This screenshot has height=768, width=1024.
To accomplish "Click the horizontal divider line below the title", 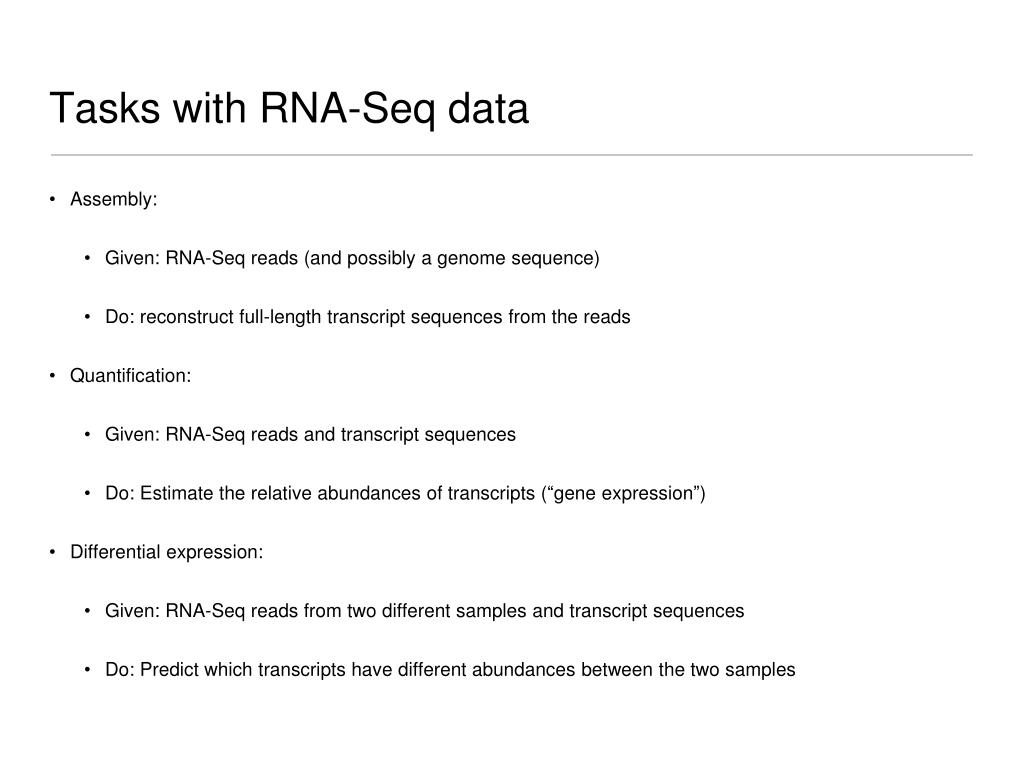I will click(x=512, y=155).
